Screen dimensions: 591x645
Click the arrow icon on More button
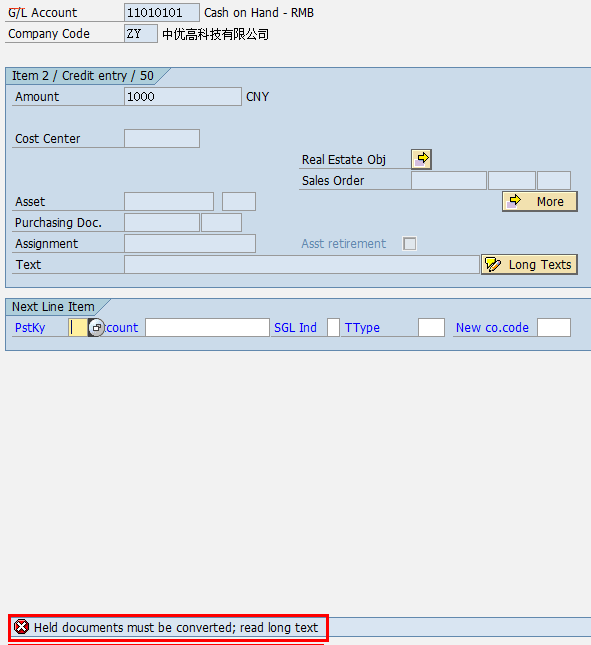(x=515, y=201)
